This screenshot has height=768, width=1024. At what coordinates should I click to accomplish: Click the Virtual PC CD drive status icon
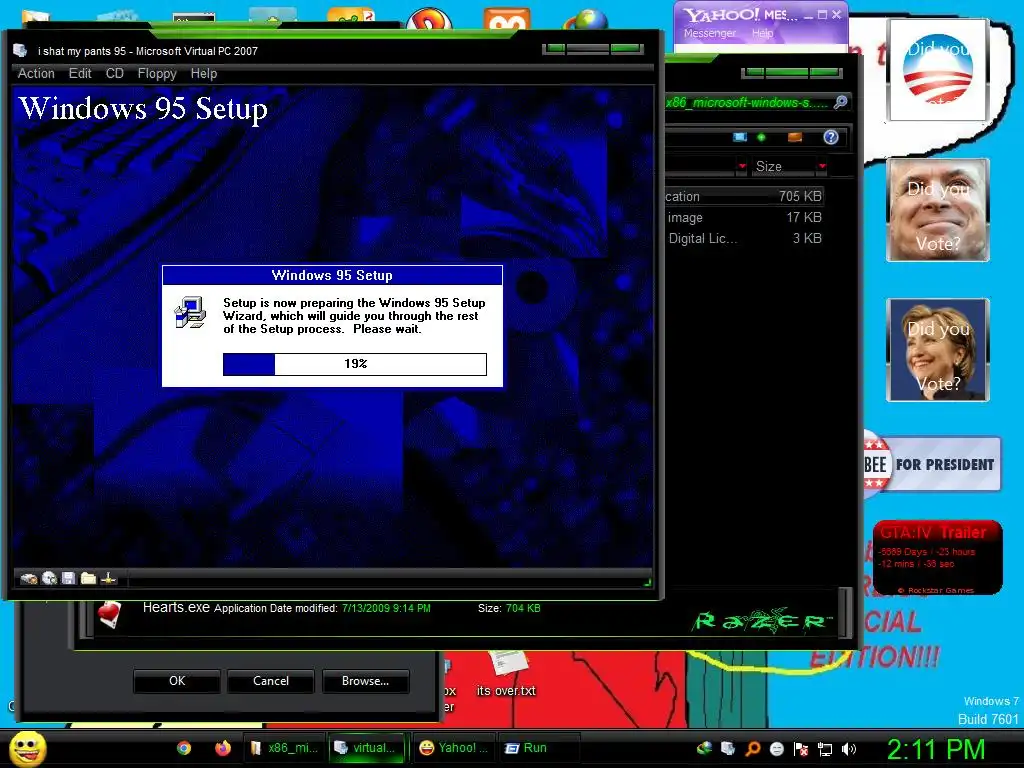coord(49,579)
